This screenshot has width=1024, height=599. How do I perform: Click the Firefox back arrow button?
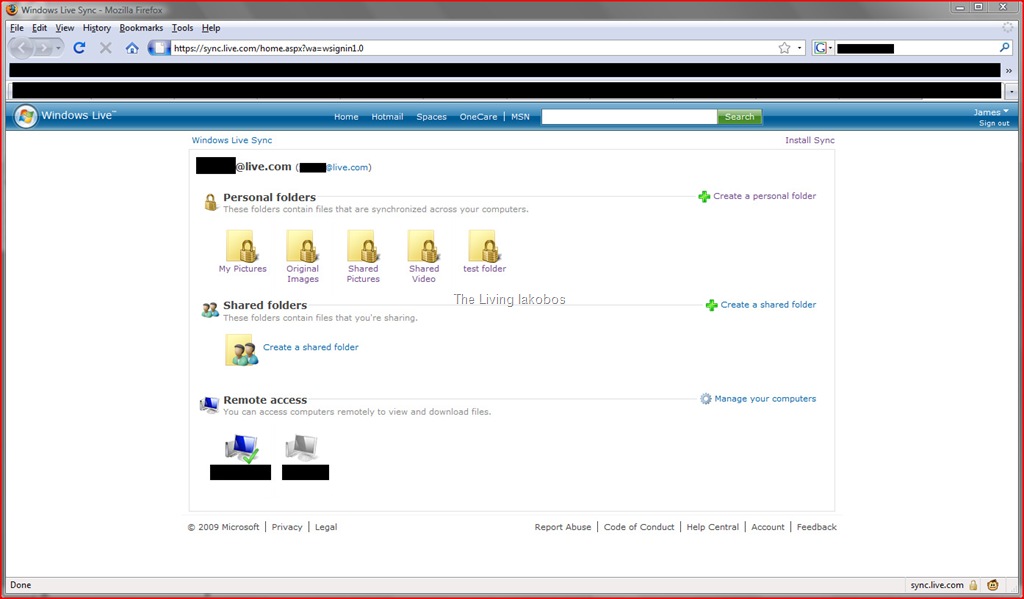point(22,48)
